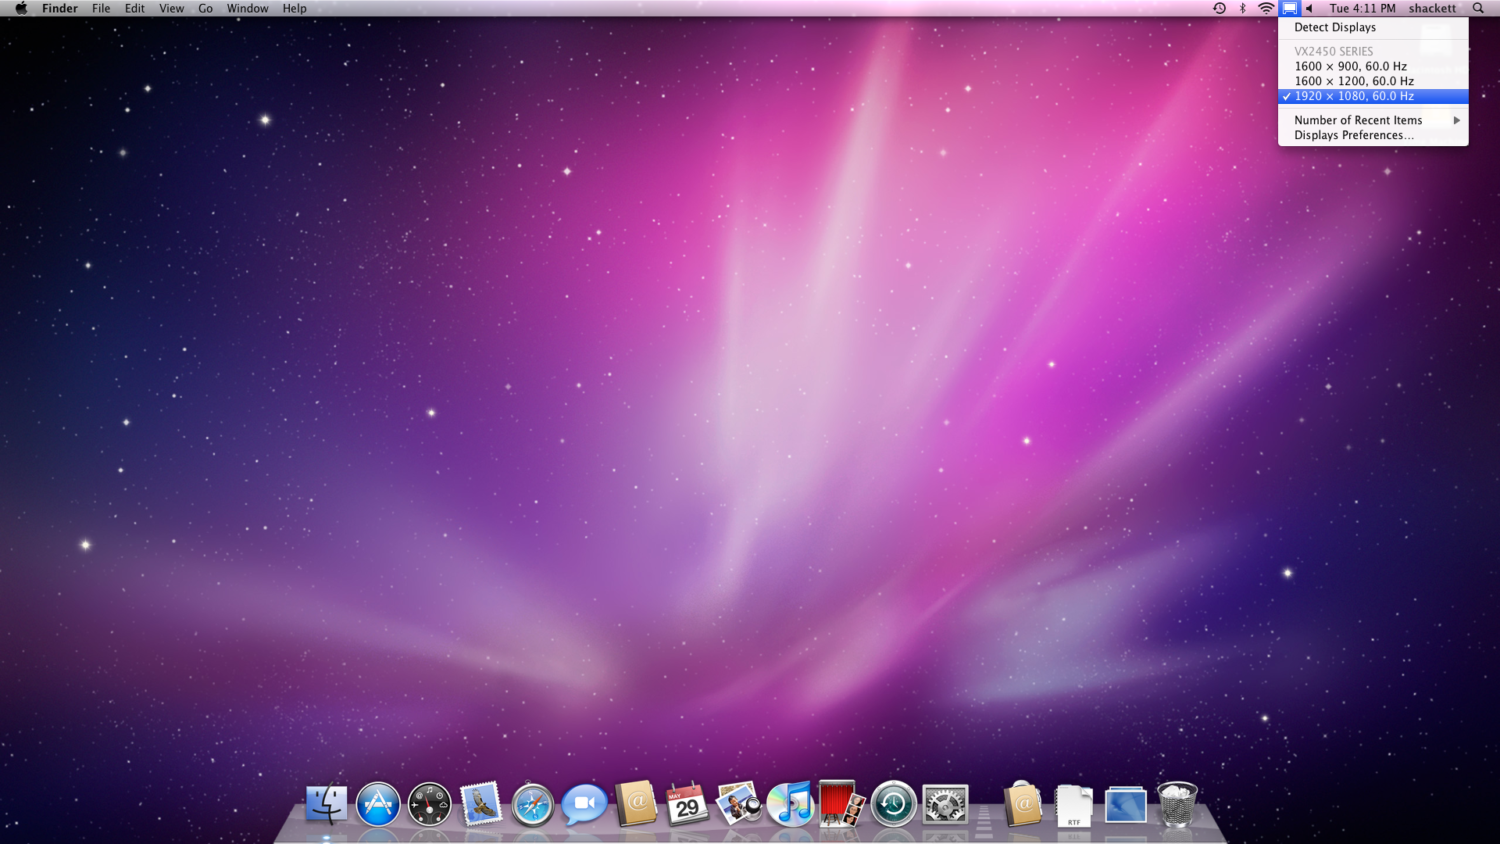This screenshot has height=844, width=1500.
Task: Open iCal showing May 29
Action: pyautogui.click(x=688, y=803)
